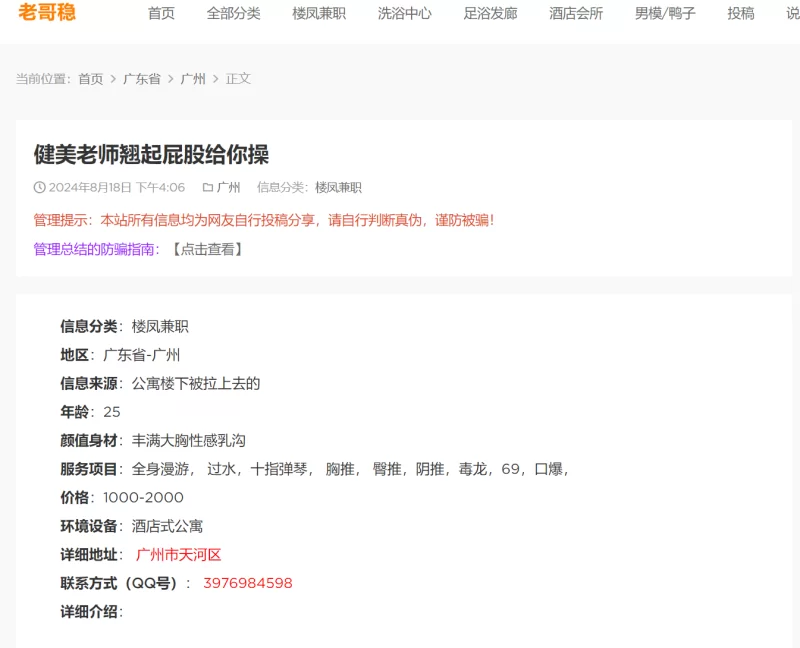Open the 【点击查看】 anti-scam guide link
800x648 pixels.
tap(206, 249)
